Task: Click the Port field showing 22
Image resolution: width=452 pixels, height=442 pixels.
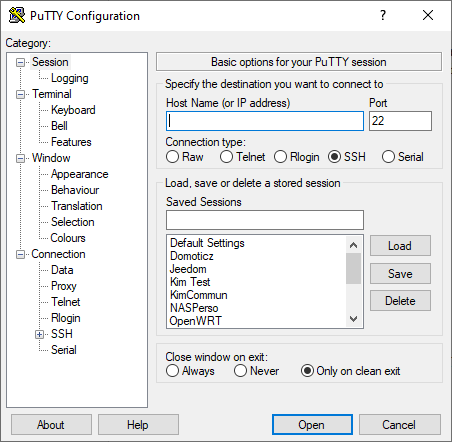Action: click(400, 121)
